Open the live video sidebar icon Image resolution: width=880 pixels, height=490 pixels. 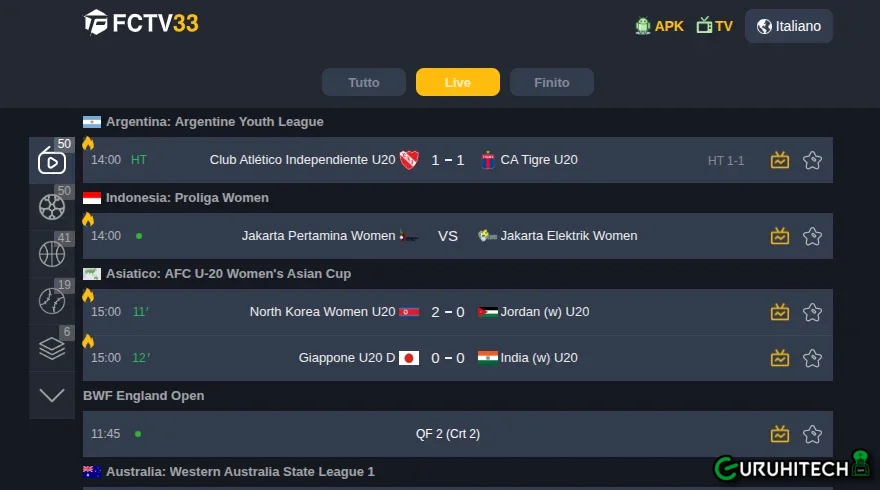52,161
